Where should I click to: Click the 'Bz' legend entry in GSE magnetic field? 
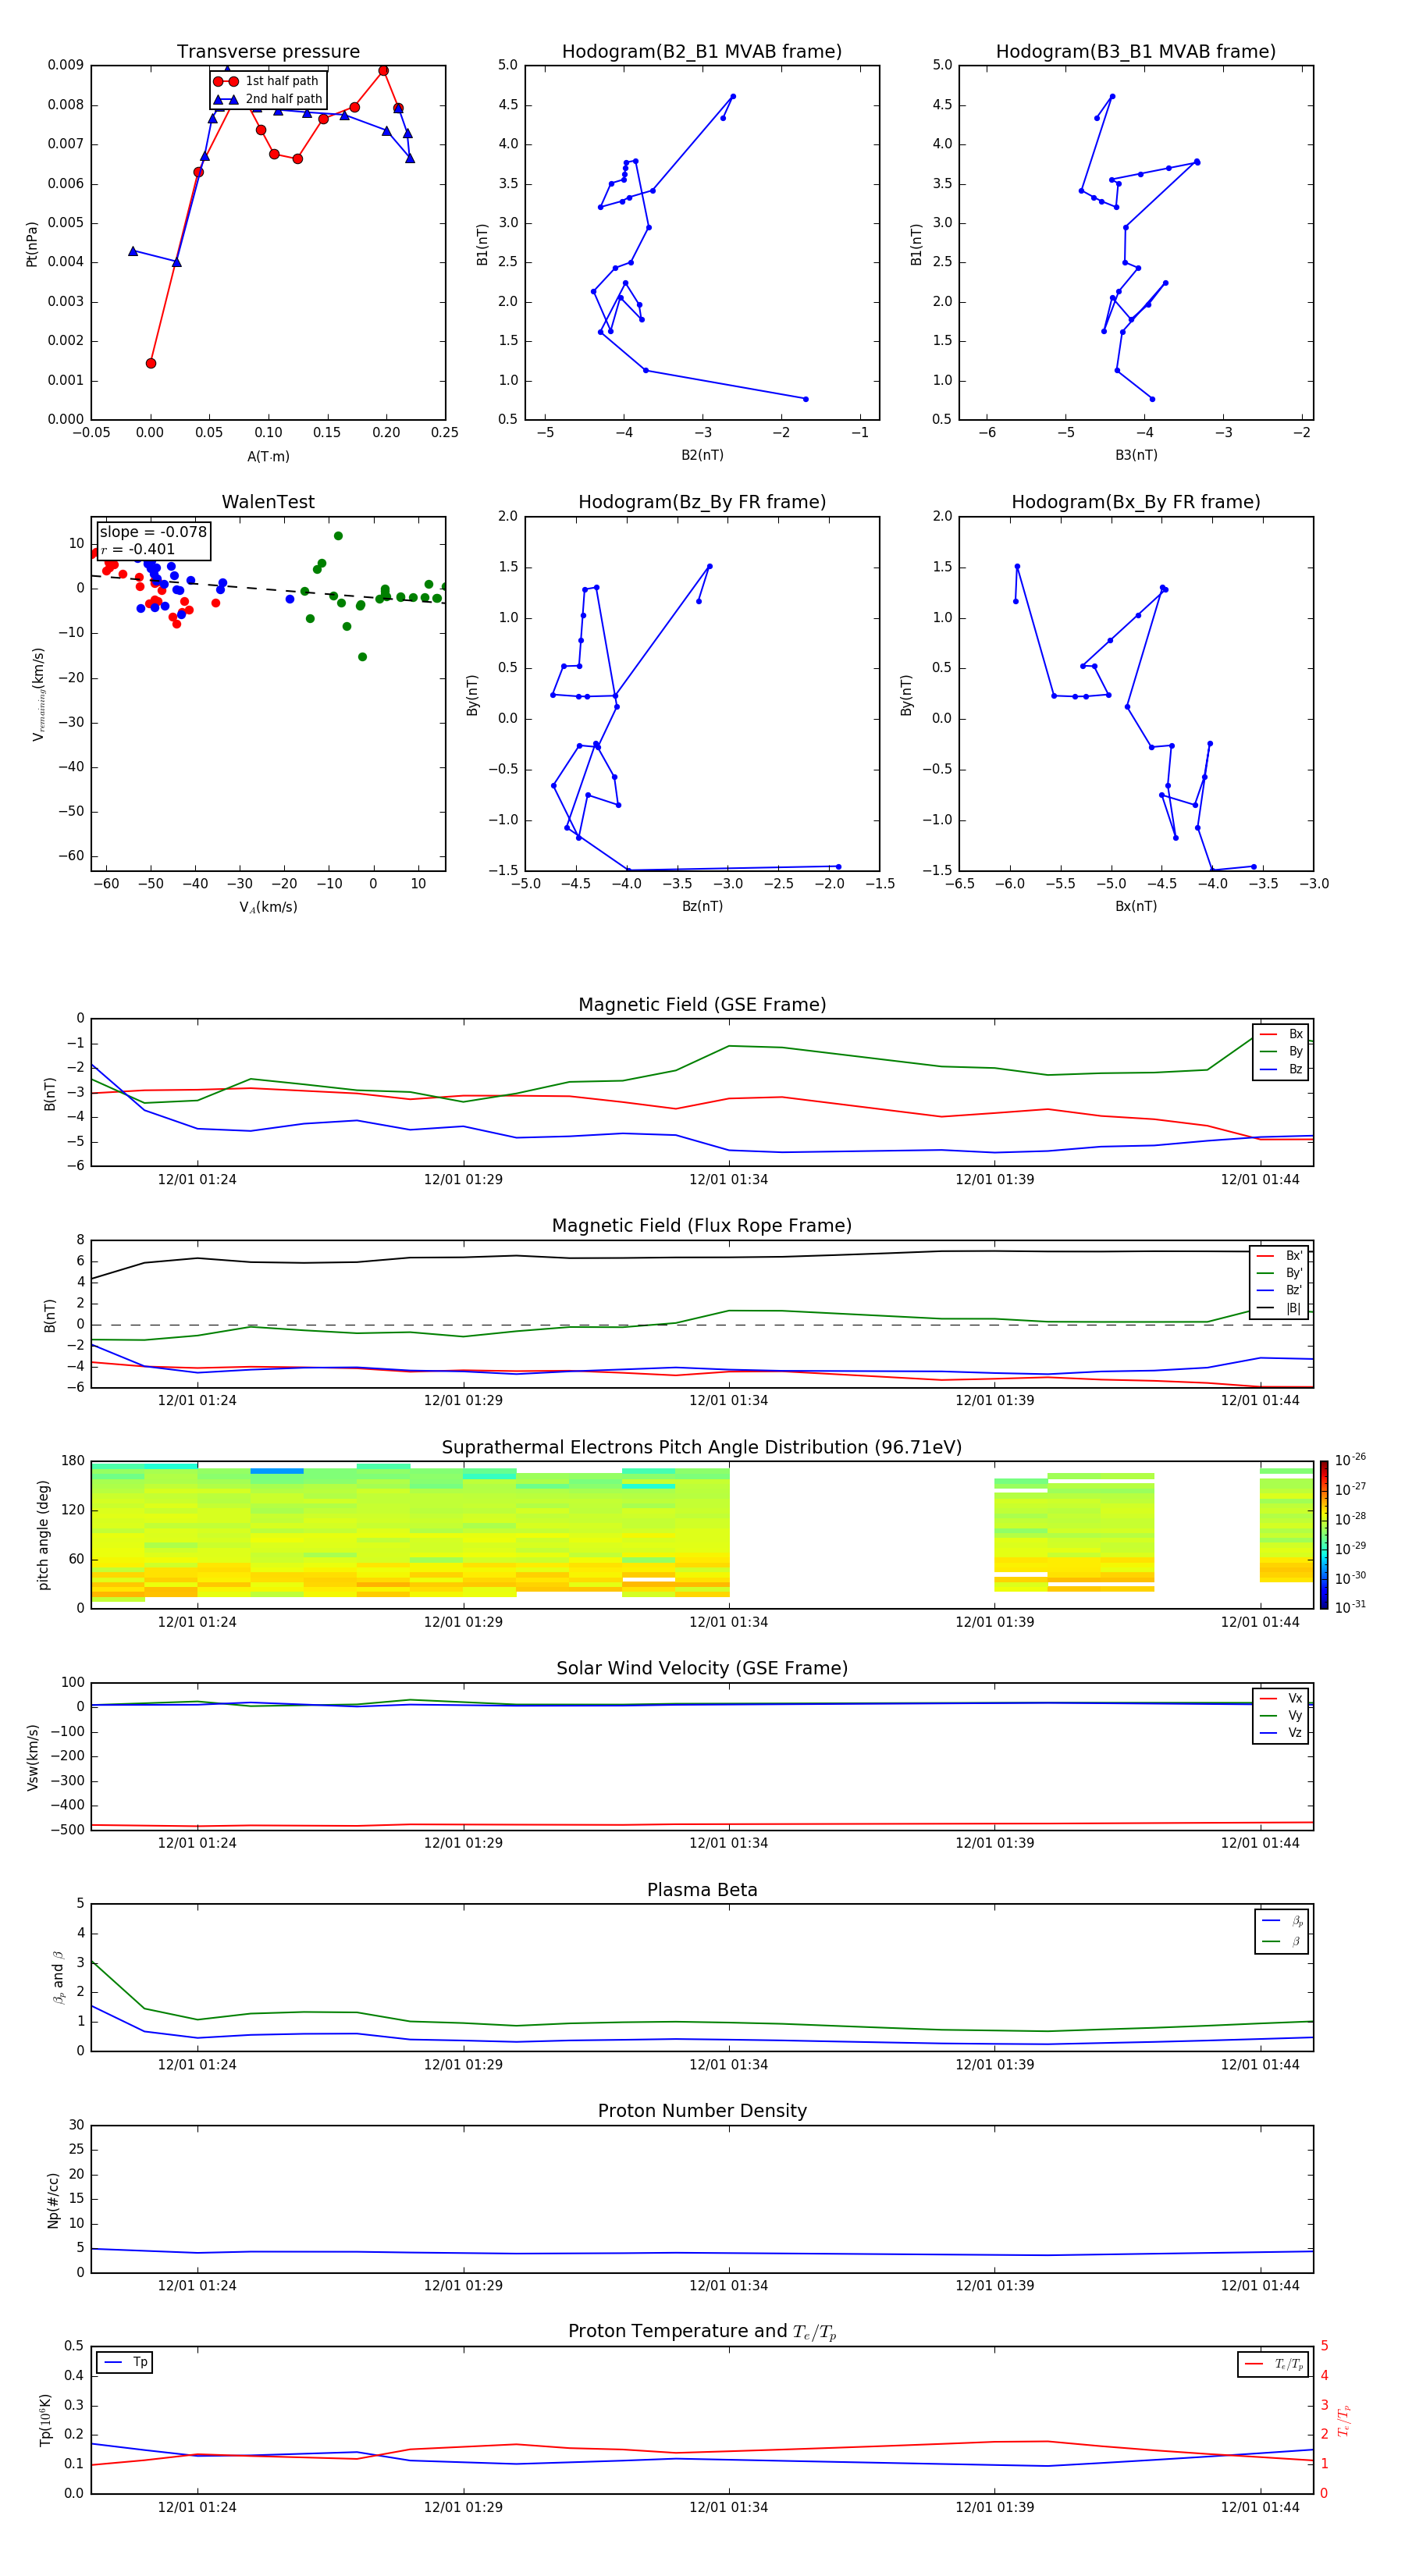1282,1070
